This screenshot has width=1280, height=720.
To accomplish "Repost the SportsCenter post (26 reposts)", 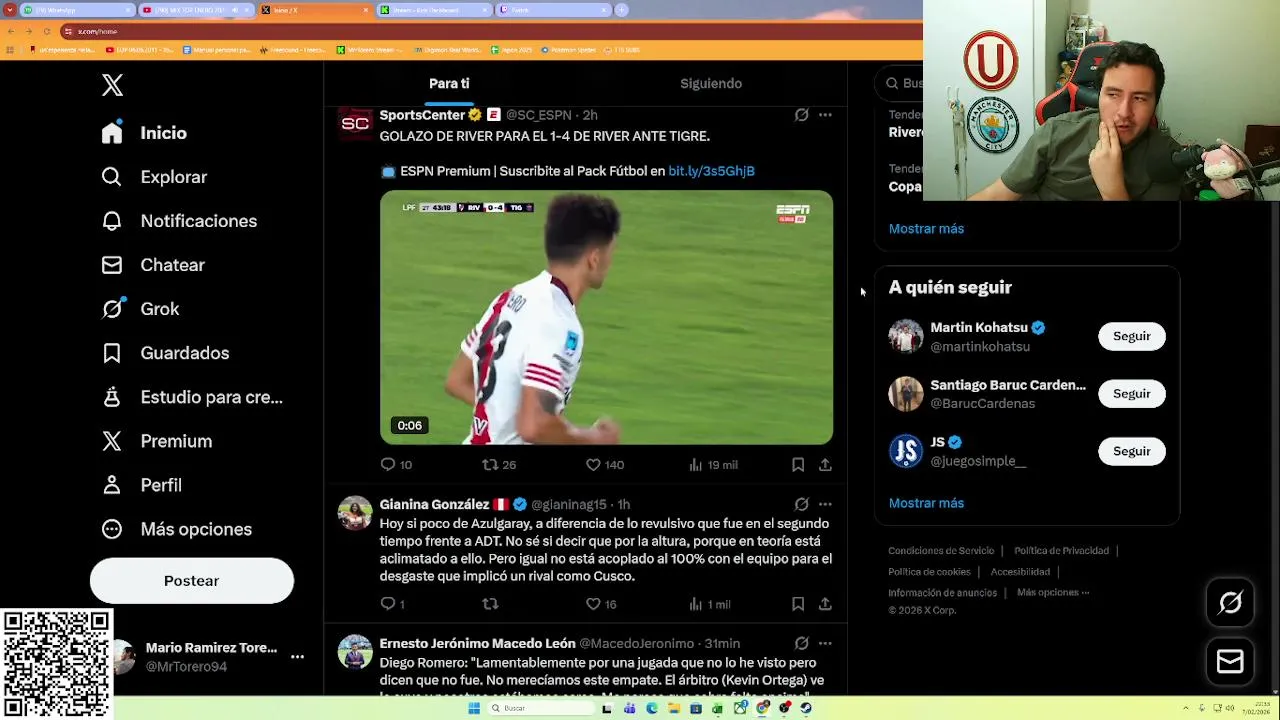I will pyautogui.click(x=499, y=465).
